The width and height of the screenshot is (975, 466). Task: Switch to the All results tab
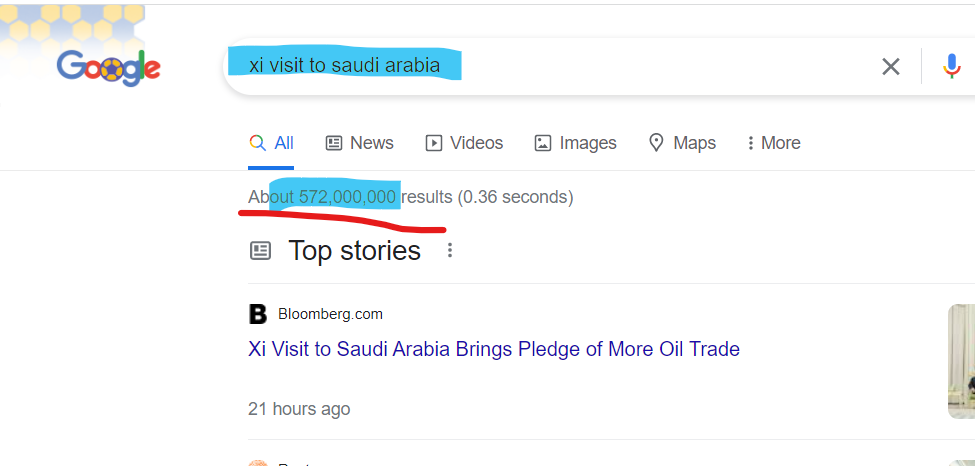pos(272,143)
